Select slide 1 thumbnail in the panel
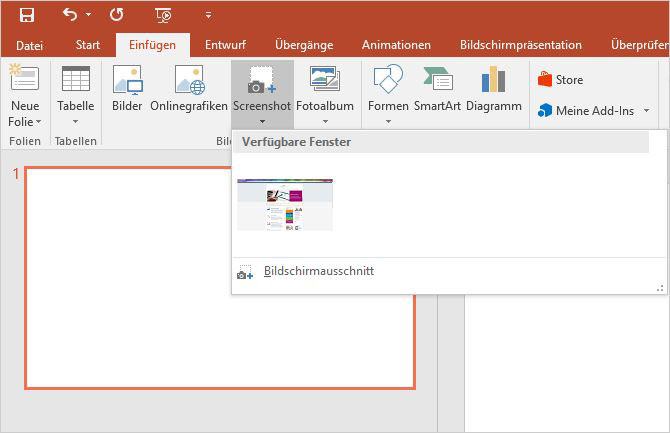The height and width of the screenshot is (433, 670). click(x=220, y=278)
